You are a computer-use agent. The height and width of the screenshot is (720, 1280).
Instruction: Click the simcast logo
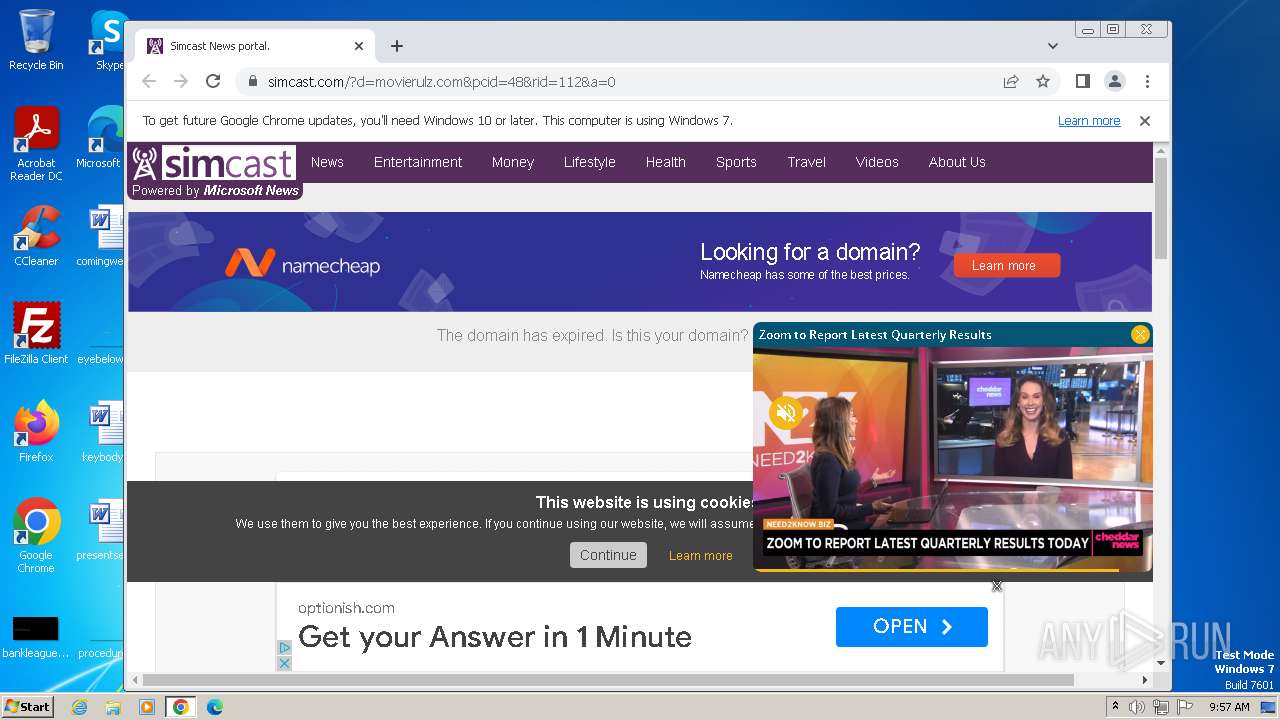(213, 164)
